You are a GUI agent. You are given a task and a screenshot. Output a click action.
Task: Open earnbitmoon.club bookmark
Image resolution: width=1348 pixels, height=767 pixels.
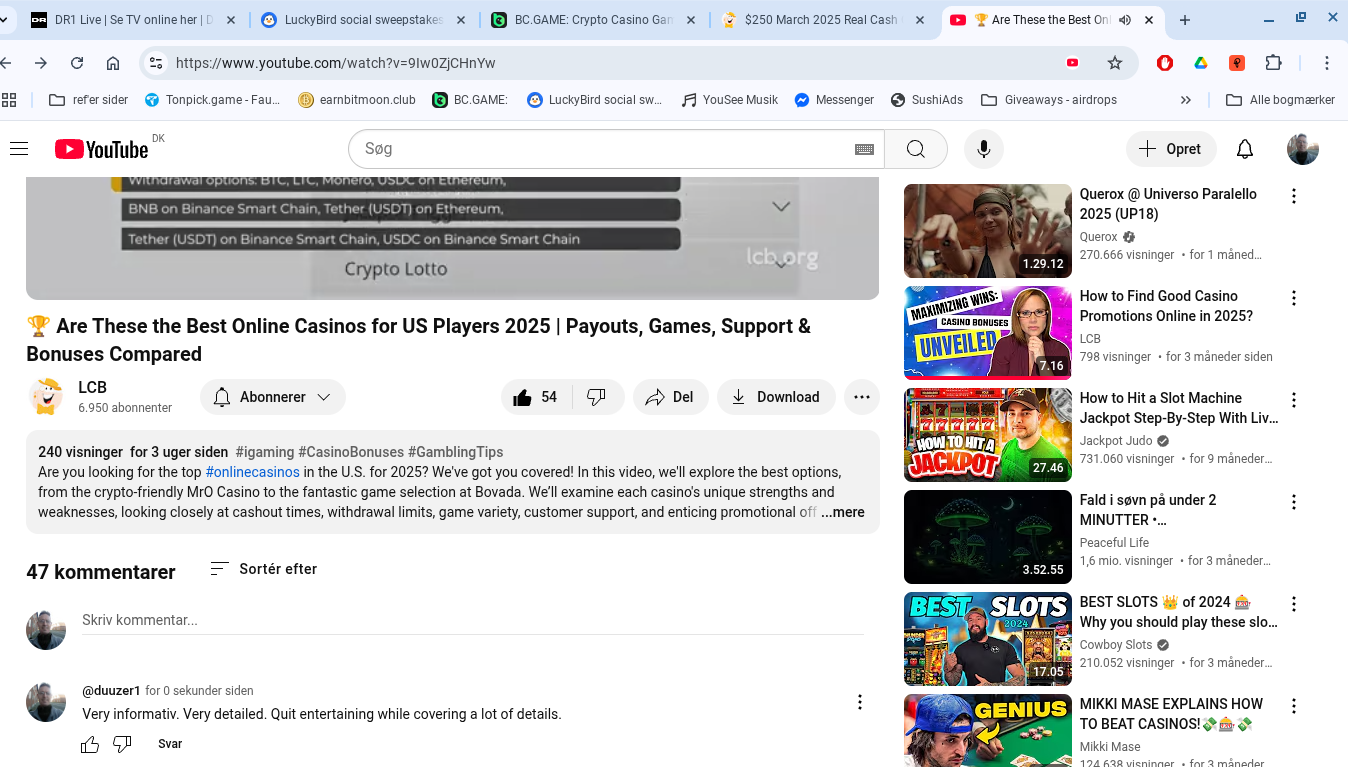[357, 100]
